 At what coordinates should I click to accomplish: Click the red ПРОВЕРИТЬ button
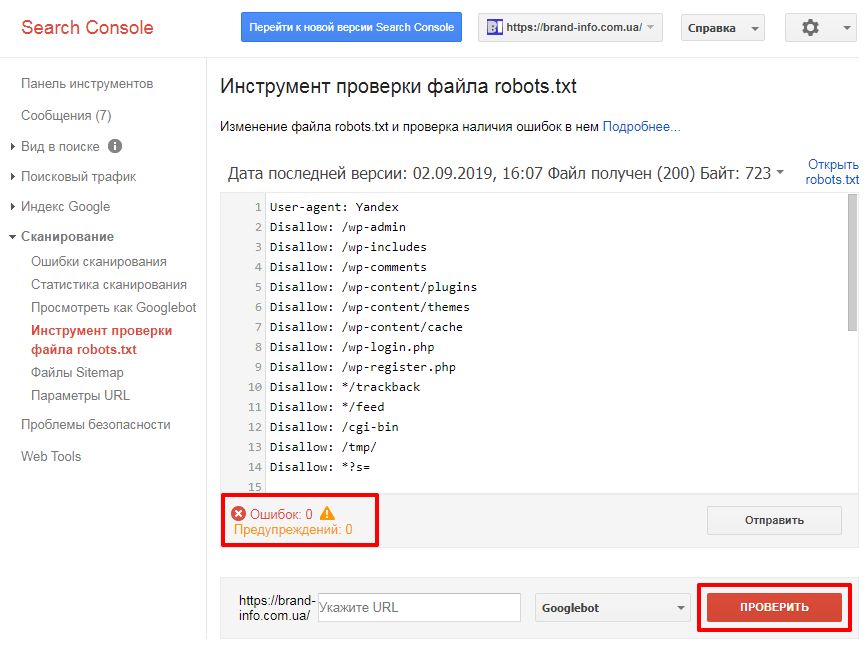(x=774, y=607)
